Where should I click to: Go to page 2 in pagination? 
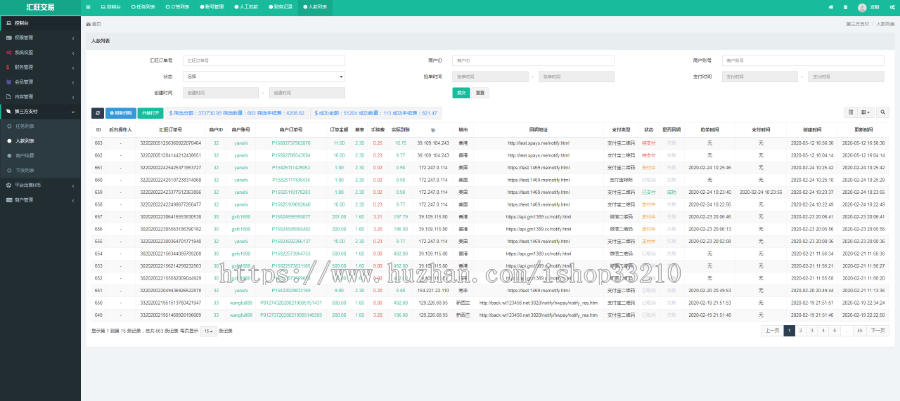pyautogui.click(x=802, y=329)
